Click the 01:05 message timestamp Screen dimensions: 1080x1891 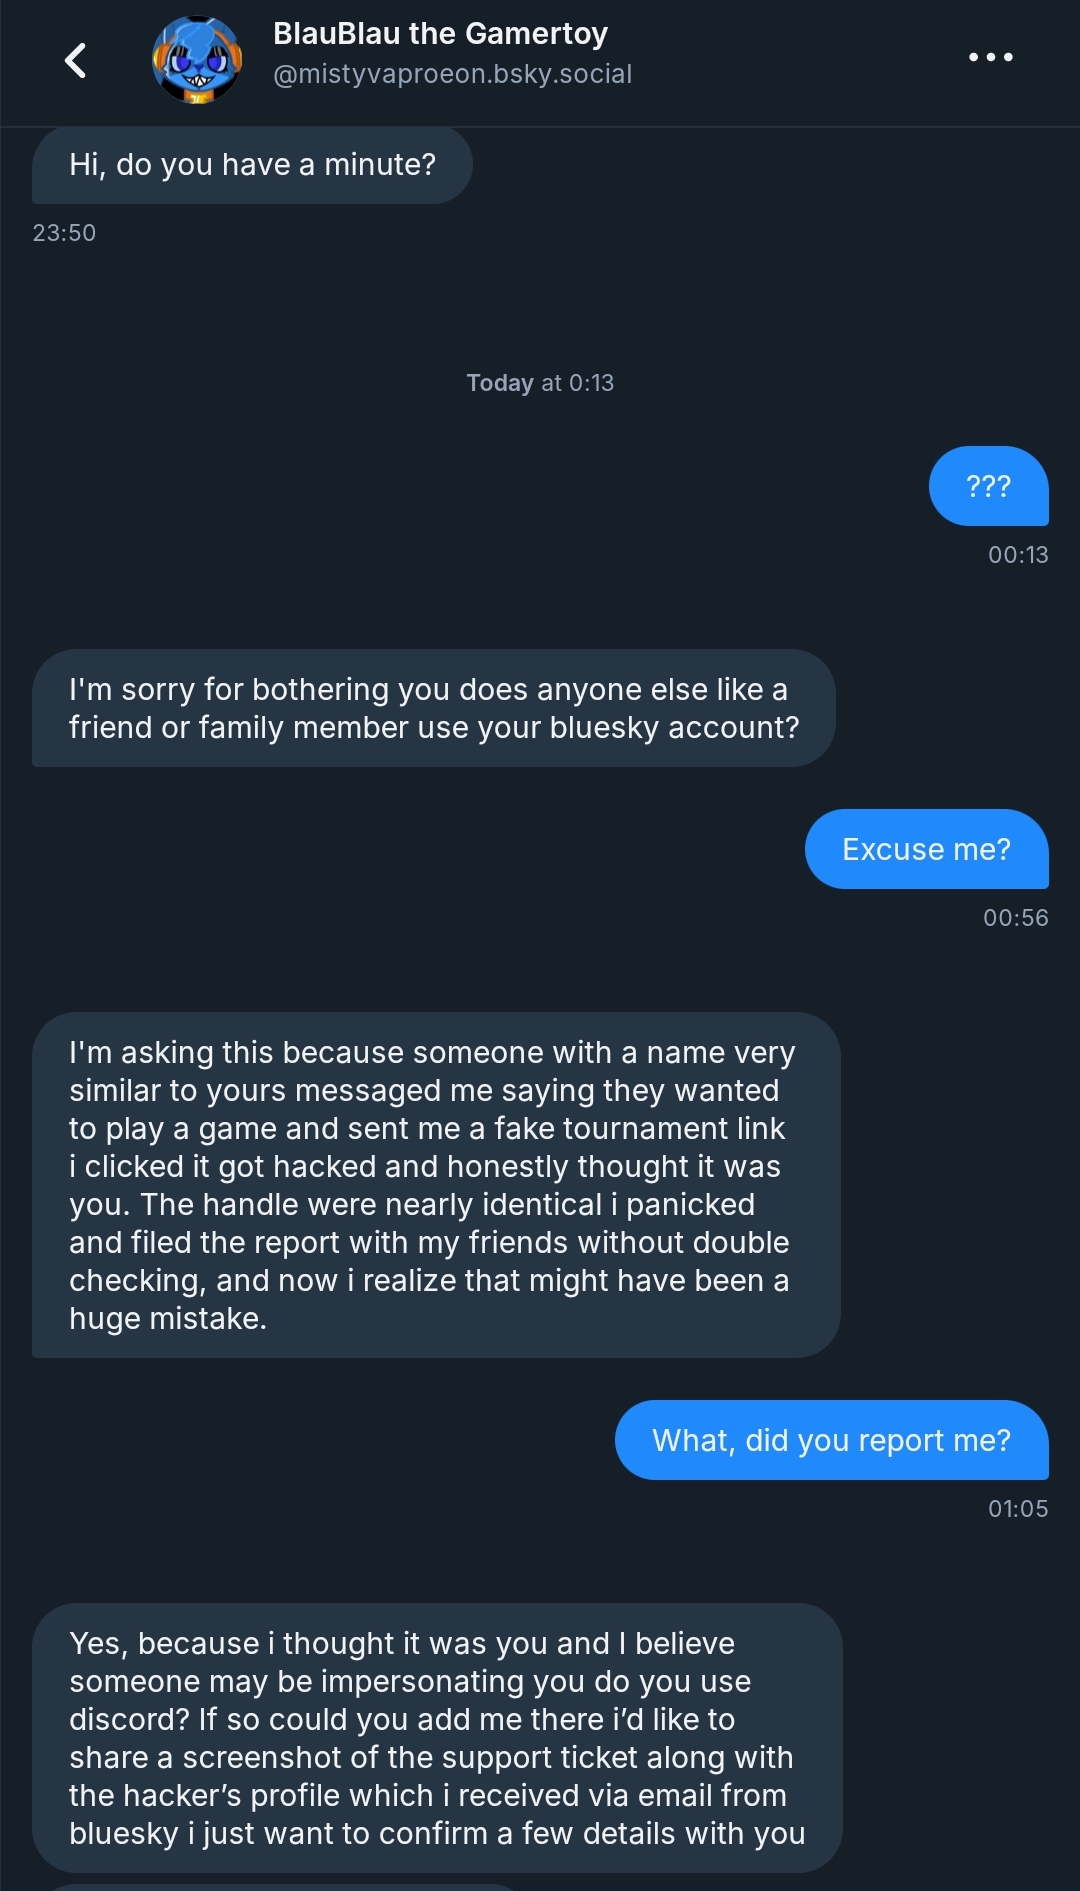coord(1018,1509)
